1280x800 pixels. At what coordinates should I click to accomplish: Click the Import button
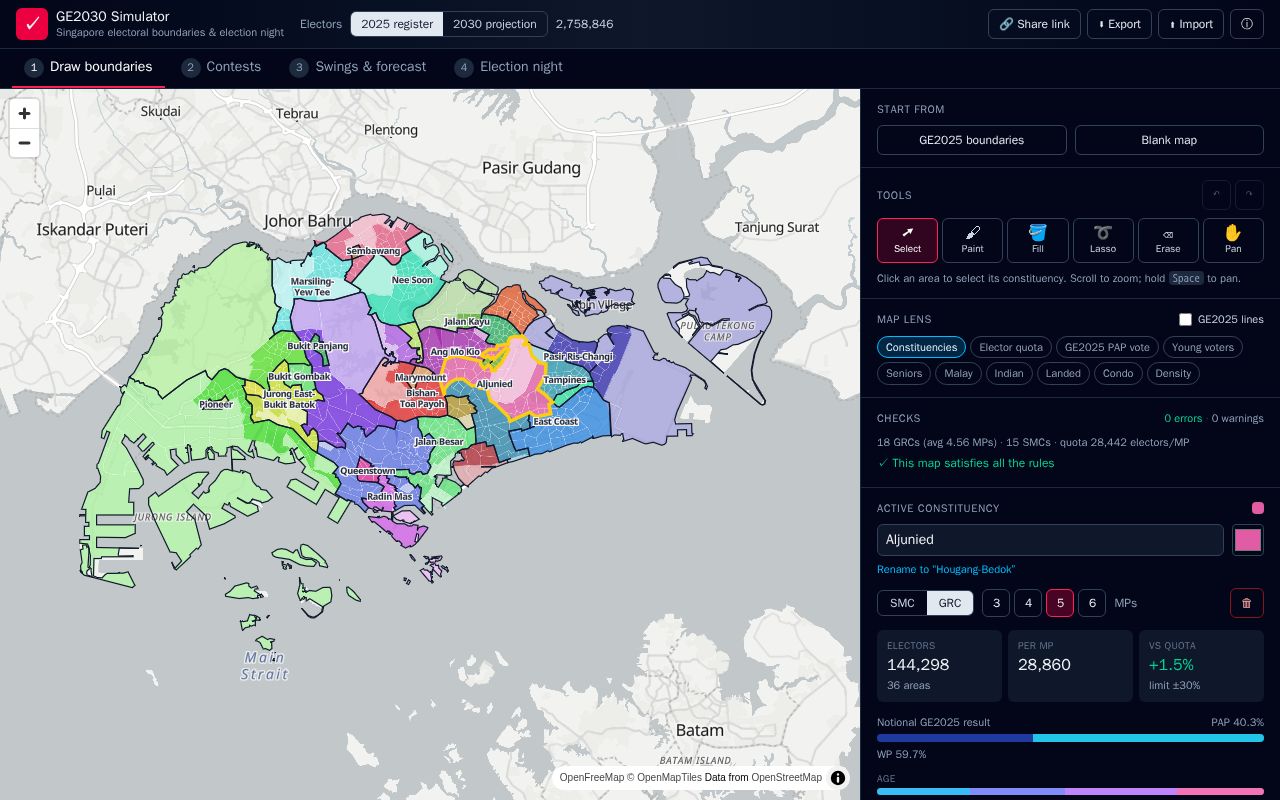[x=1191, y=24]
